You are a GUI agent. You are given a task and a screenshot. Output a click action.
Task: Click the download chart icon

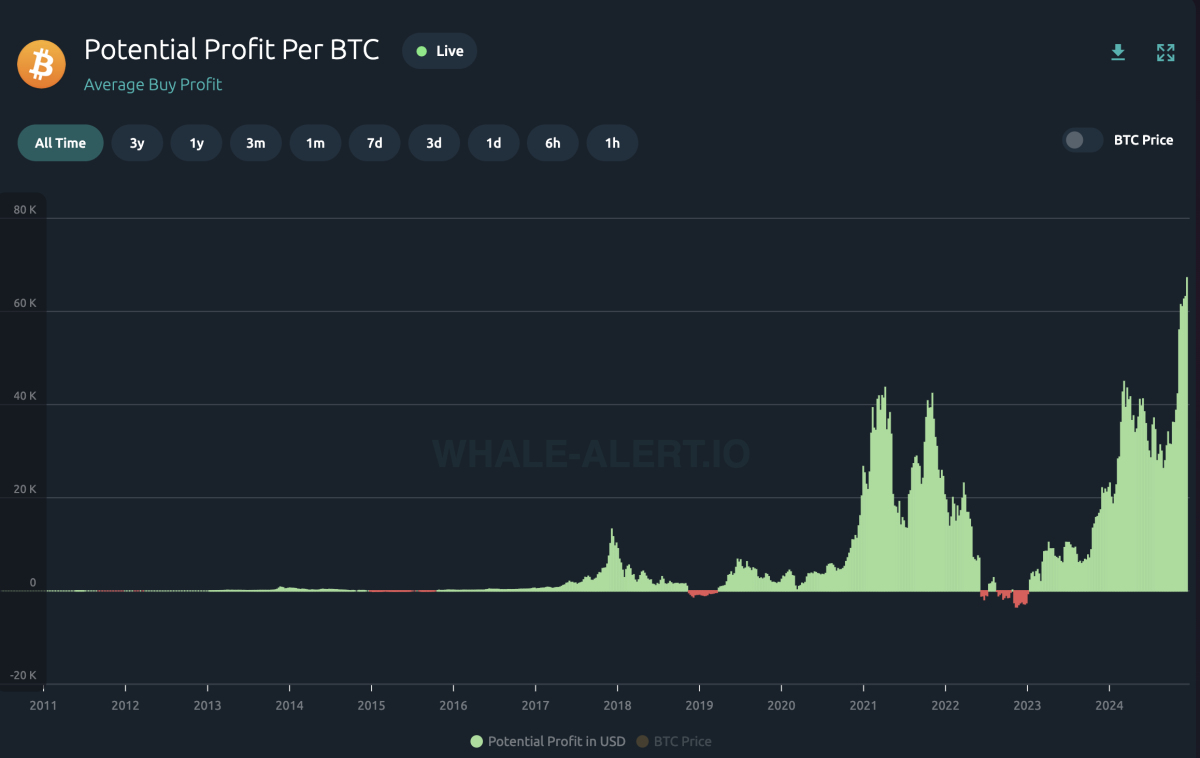1118,52
